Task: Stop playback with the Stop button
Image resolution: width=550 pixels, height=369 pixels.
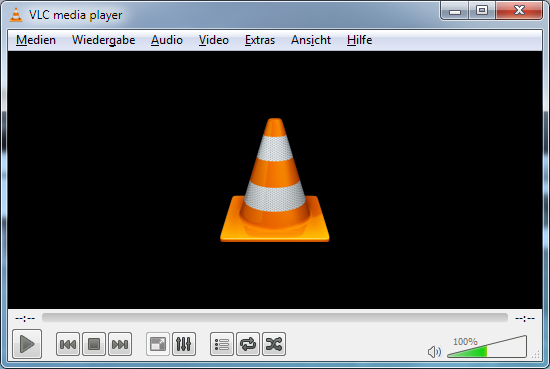Action: 94,344
